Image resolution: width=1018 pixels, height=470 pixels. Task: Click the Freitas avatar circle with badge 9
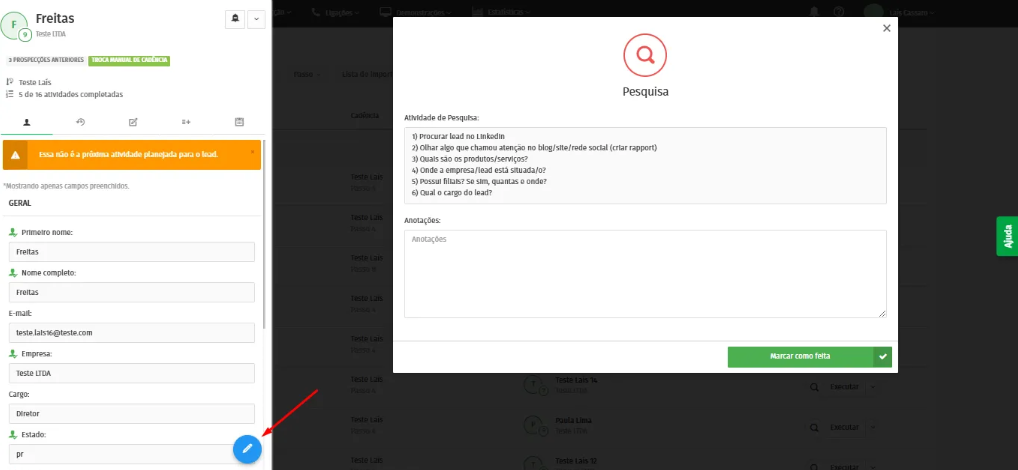pos(16,25)
